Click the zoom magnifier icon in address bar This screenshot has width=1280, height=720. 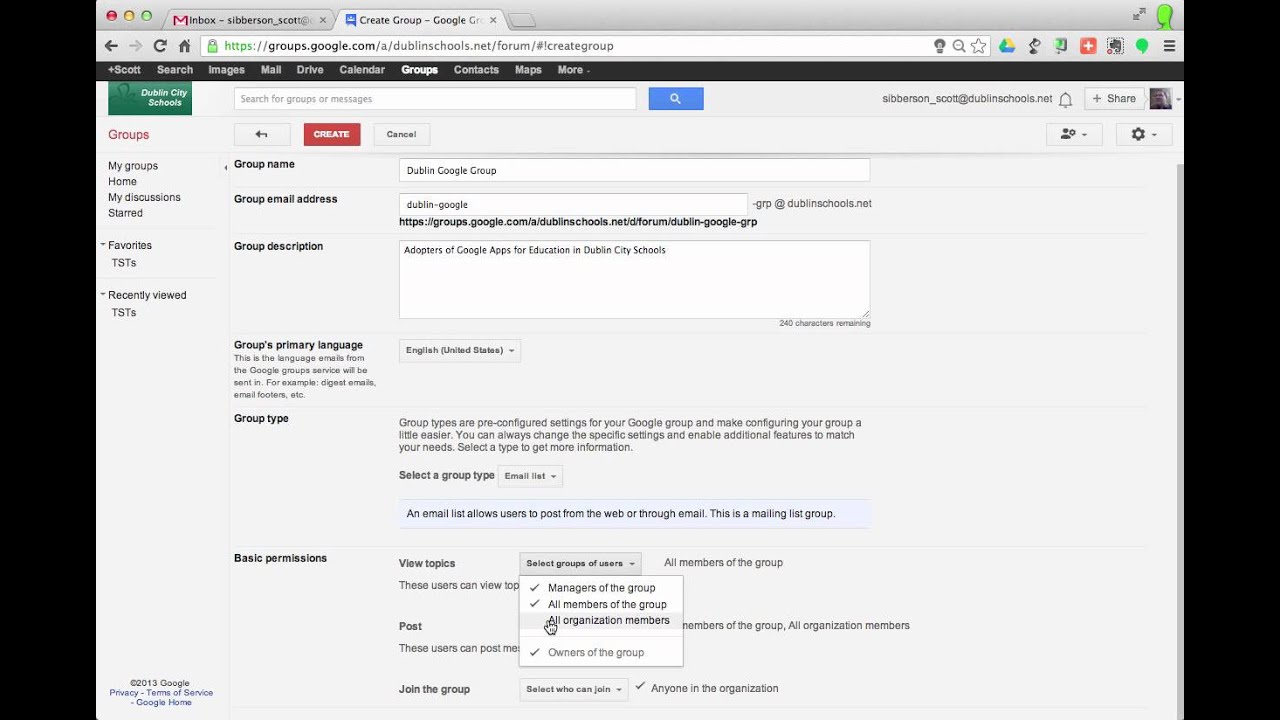[959, 46]
